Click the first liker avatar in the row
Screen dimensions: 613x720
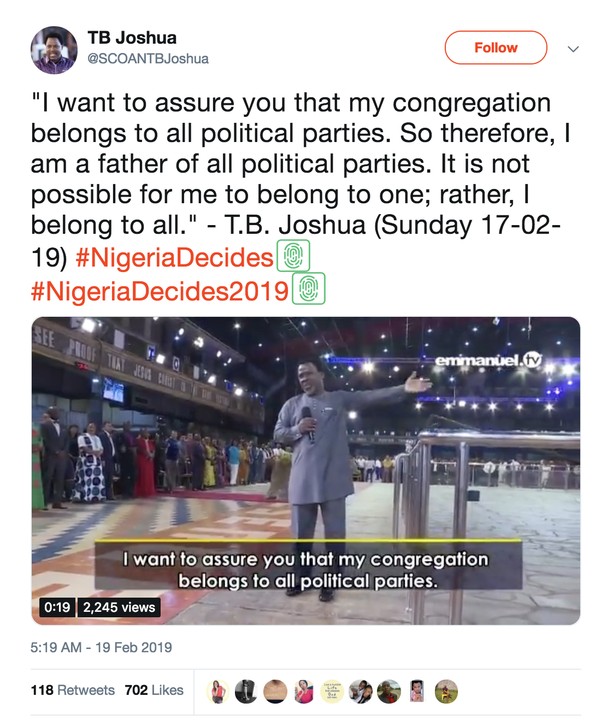(x=217, y=690)
